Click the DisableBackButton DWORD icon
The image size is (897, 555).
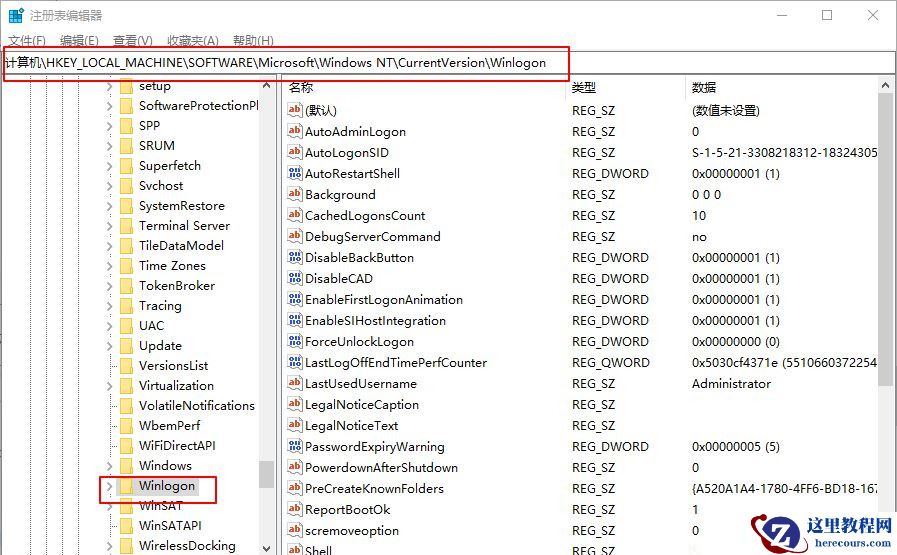(295, 257)
